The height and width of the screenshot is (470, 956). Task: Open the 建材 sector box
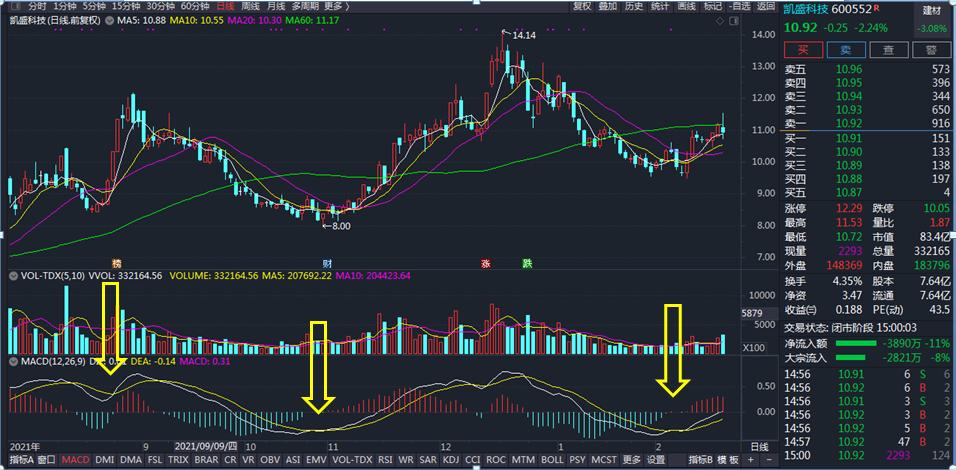point(932,19)
